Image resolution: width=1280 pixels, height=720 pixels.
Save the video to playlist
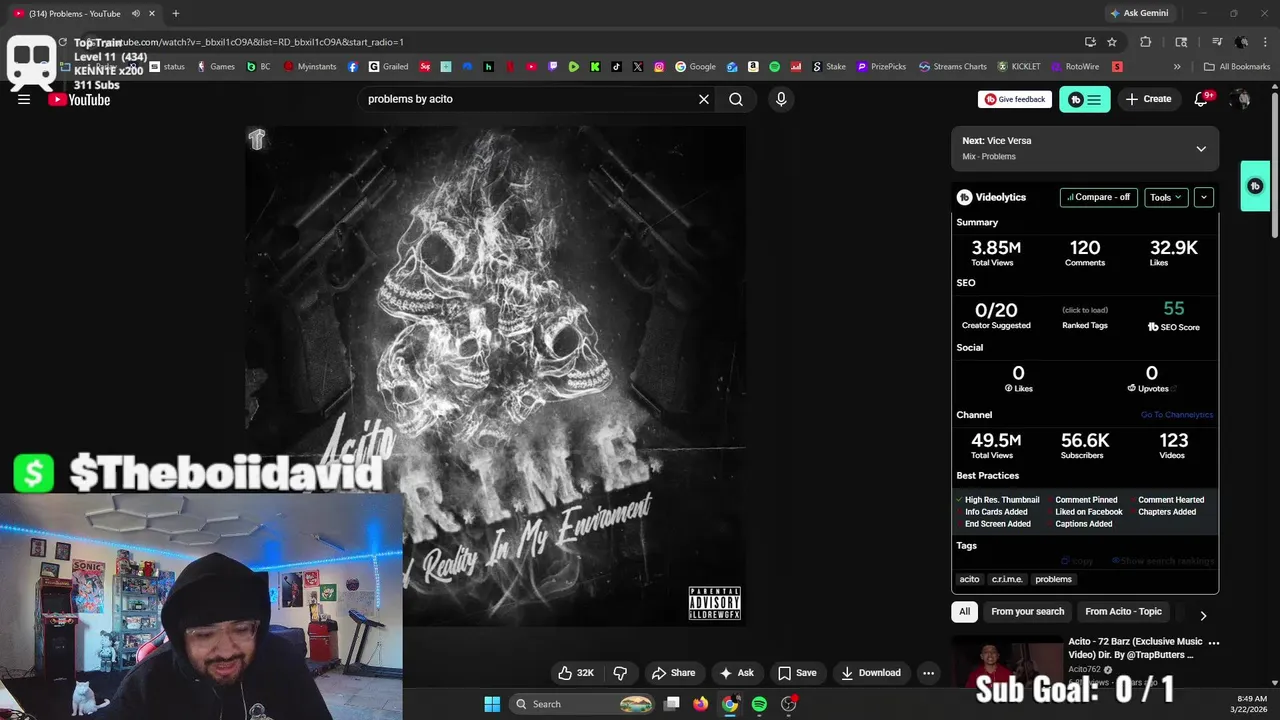tap(797, 673)
